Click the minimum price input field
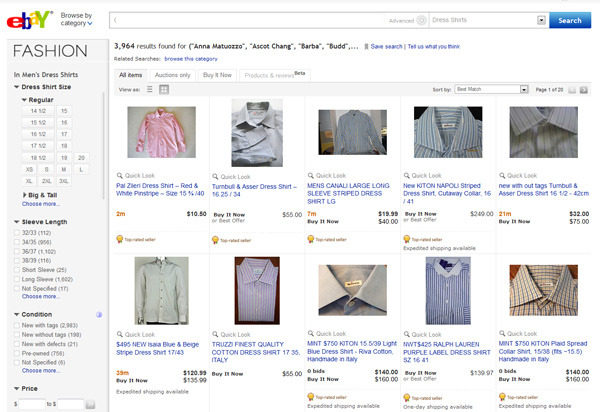 [x=32, y=404]
